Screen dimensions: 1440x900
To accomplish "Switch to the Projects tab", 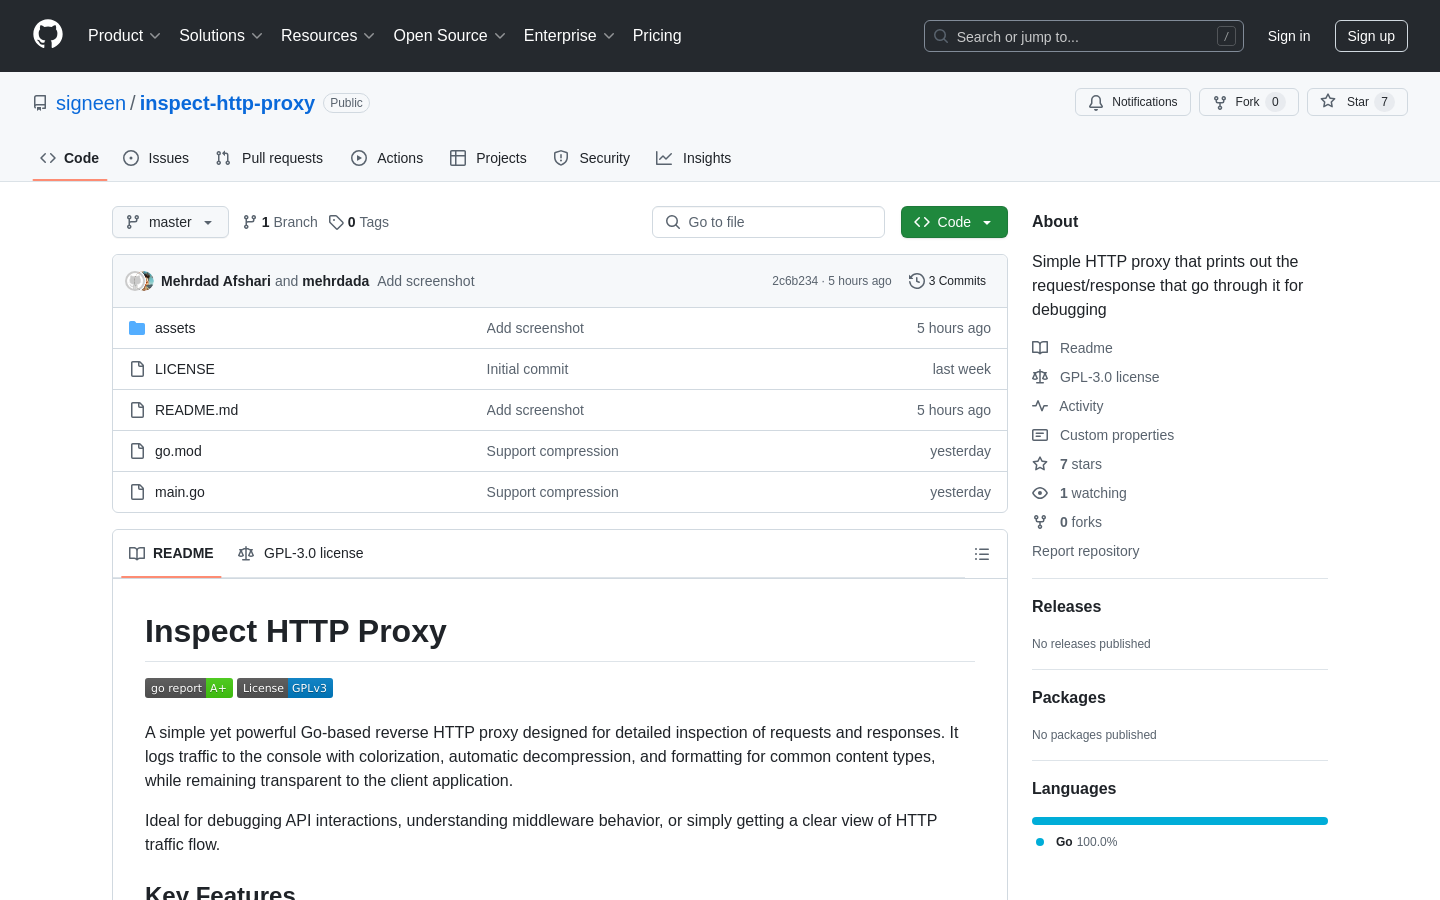I will tap(488, 158).
